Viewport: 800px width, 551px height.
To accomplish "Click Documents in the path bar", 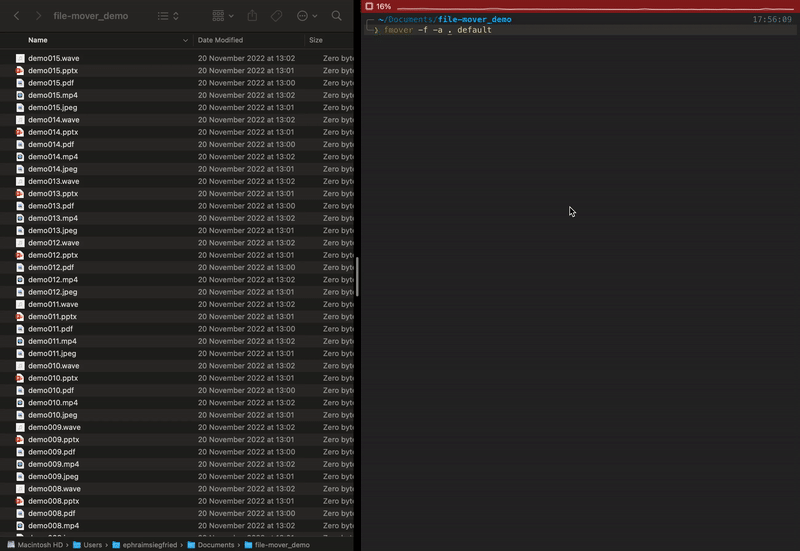I will pos(211,545).
